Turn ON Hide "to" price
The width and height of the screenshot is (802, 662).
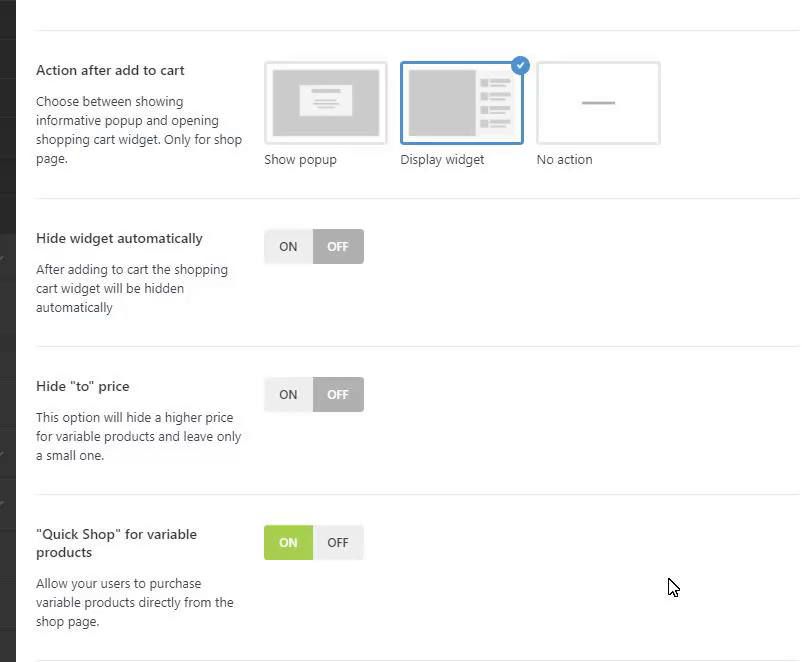tap(288, 394)
